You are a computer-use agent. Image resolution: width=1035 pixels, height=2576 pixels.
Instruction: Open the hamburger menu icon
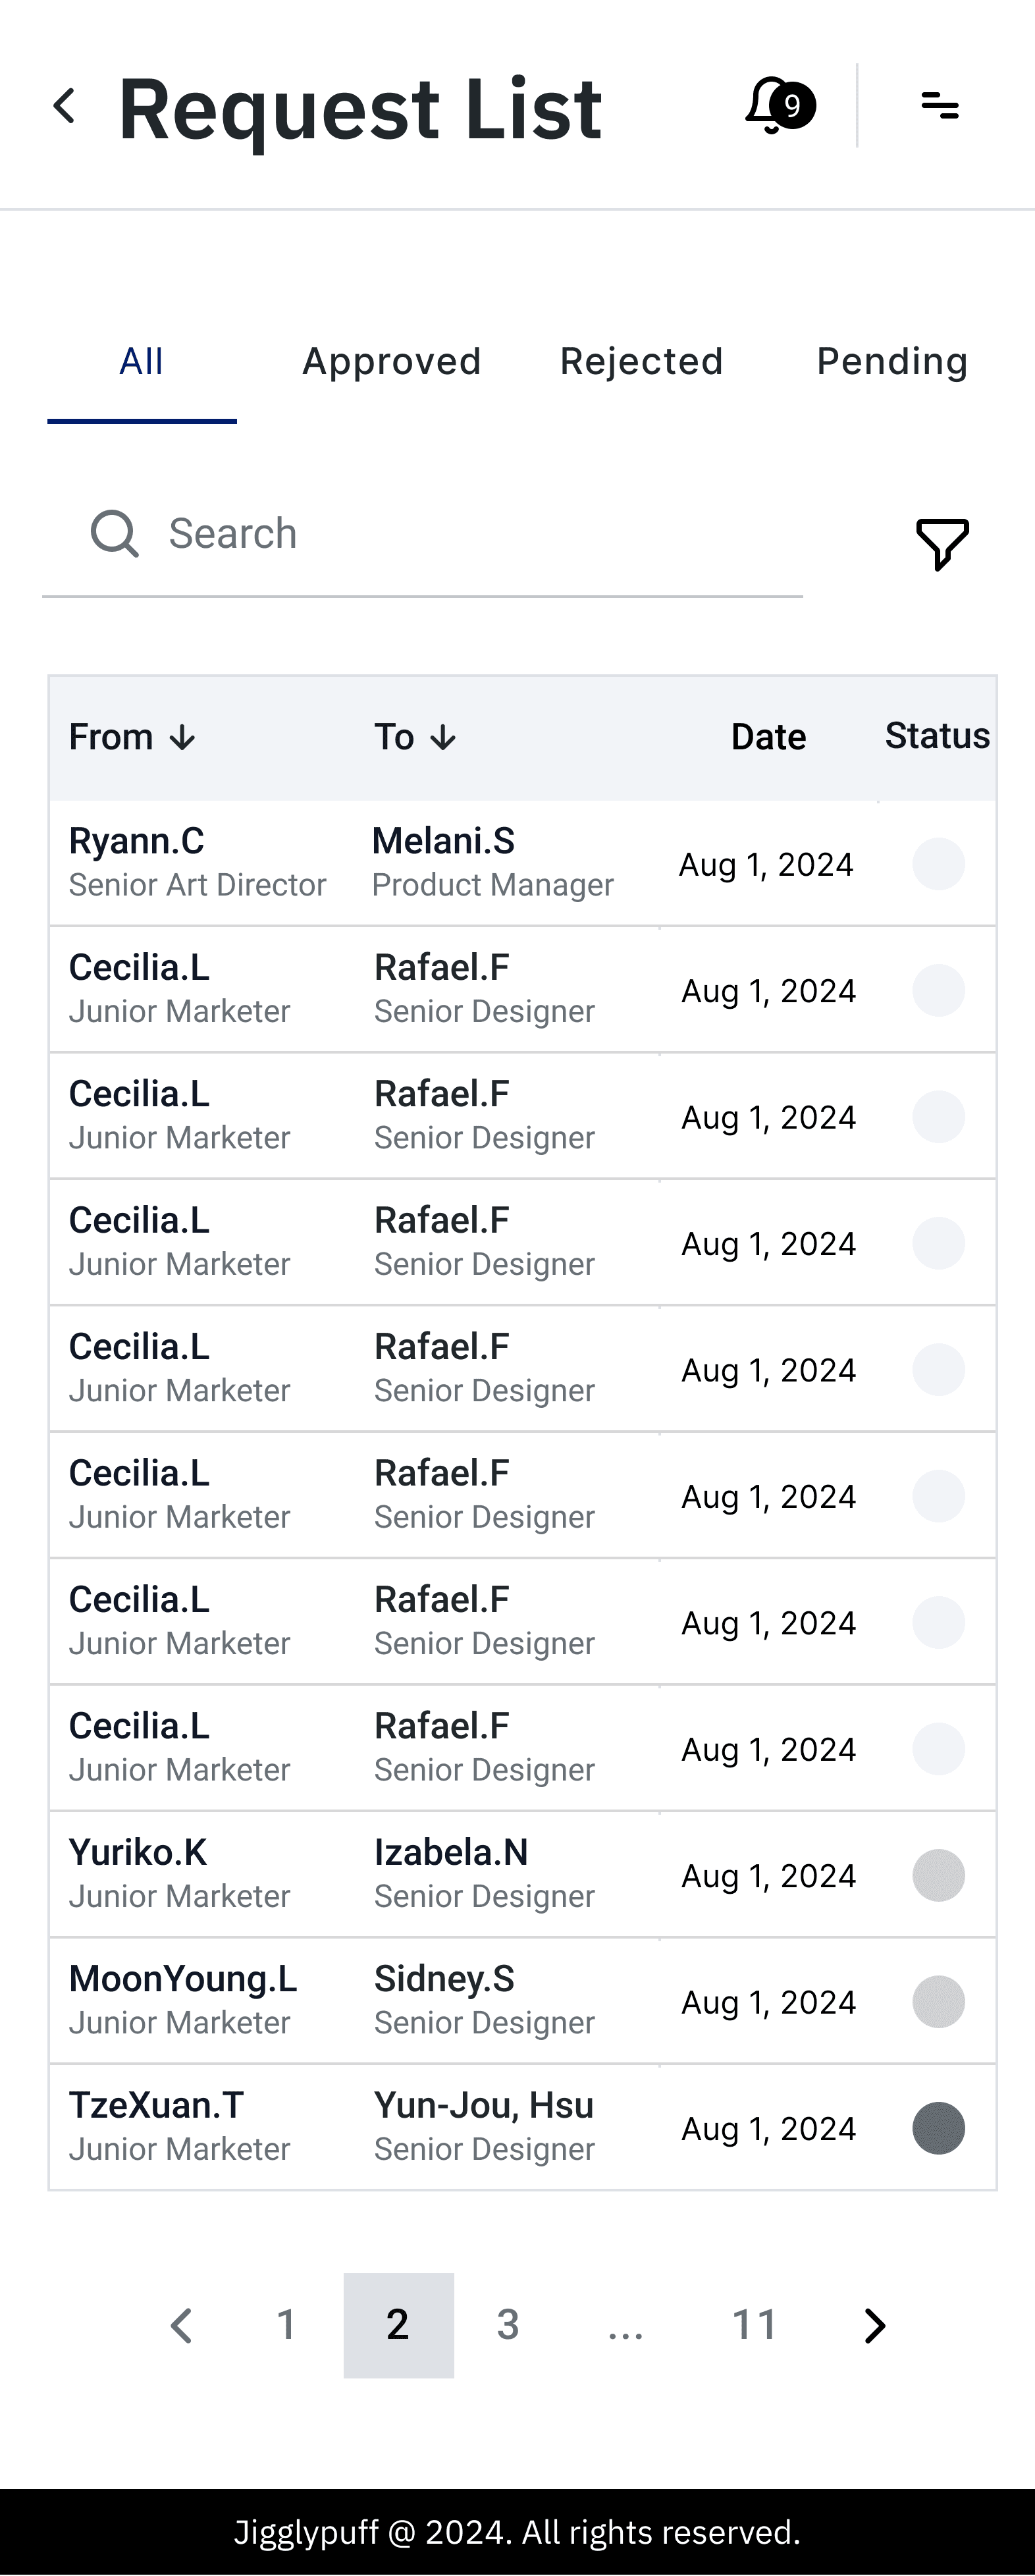pyautogui.click(x=939, y=105)
